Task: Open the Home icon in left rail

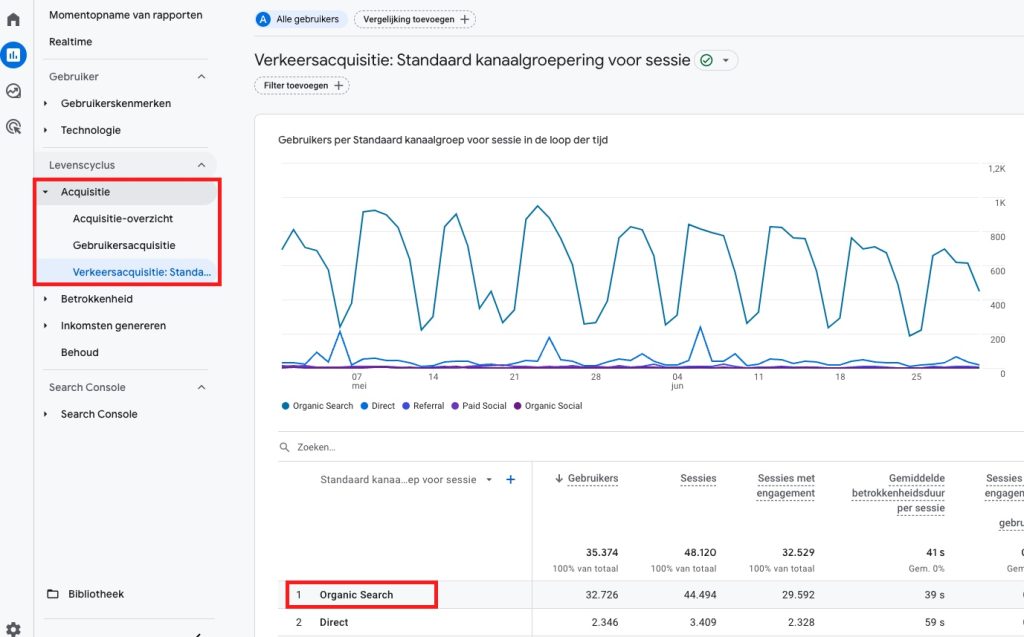Action: tap(13, 19)
